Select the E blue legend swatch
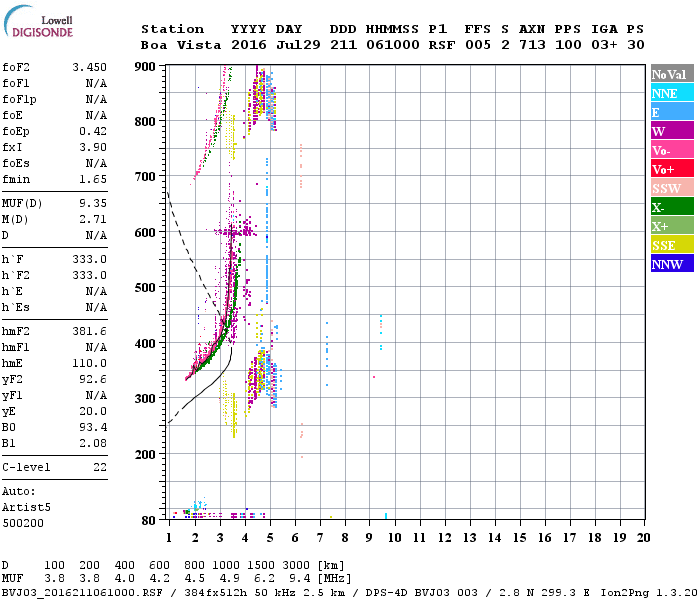 (x=672, y=112)
